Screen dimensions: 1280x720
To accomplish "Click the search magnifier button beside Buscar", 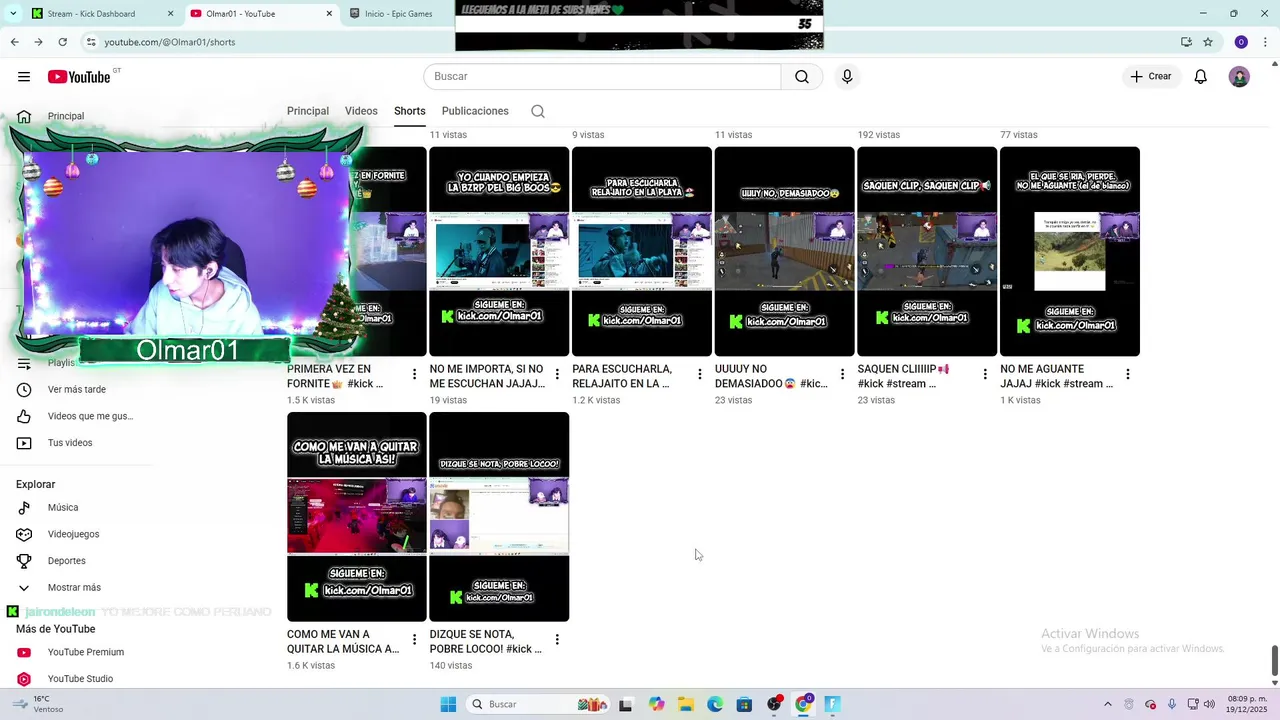I will [802, 77].
